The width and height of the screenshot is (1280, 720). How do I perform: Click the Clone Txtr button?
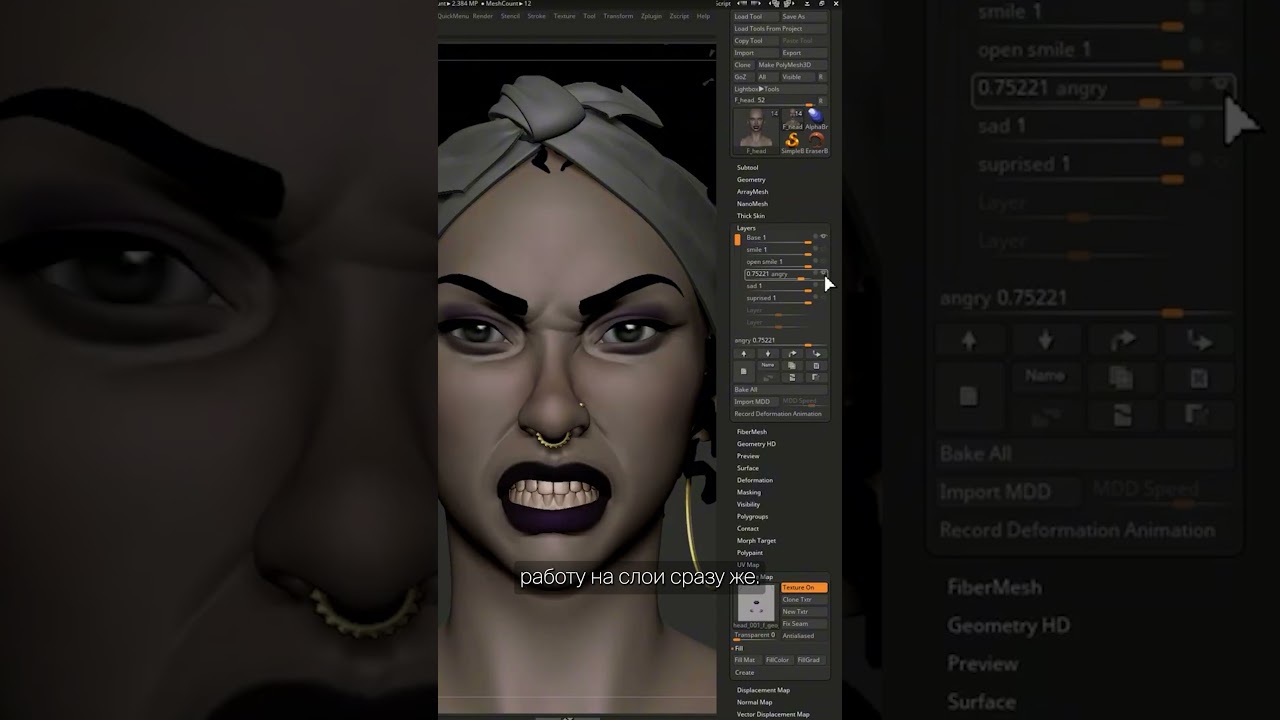coord(804,600)
